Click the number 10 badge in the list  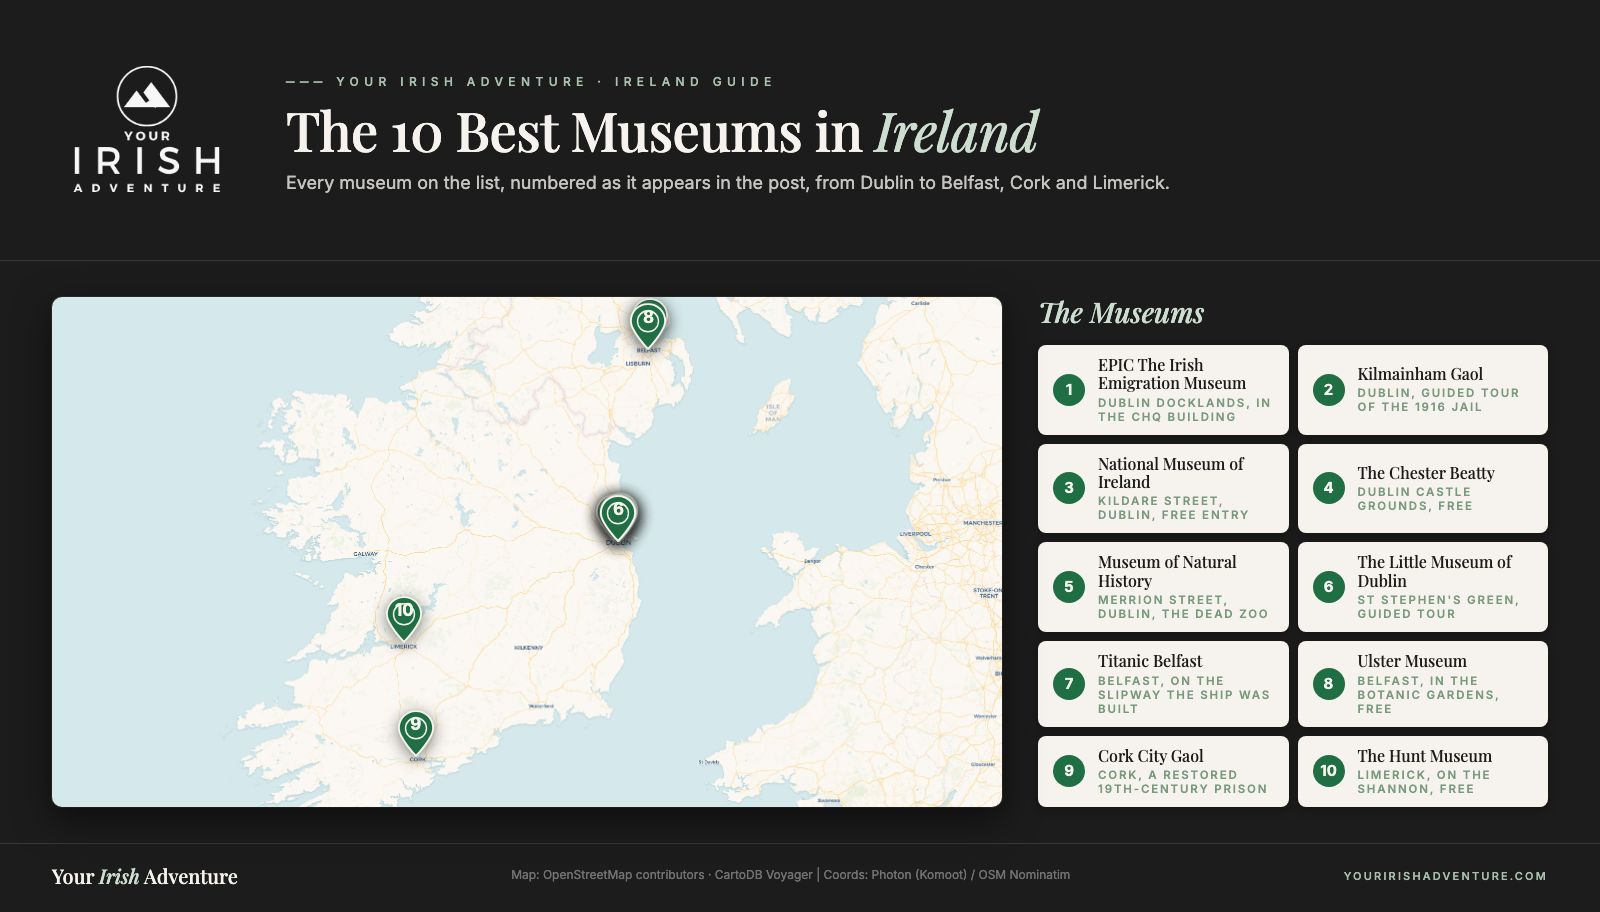point(1328,771)
